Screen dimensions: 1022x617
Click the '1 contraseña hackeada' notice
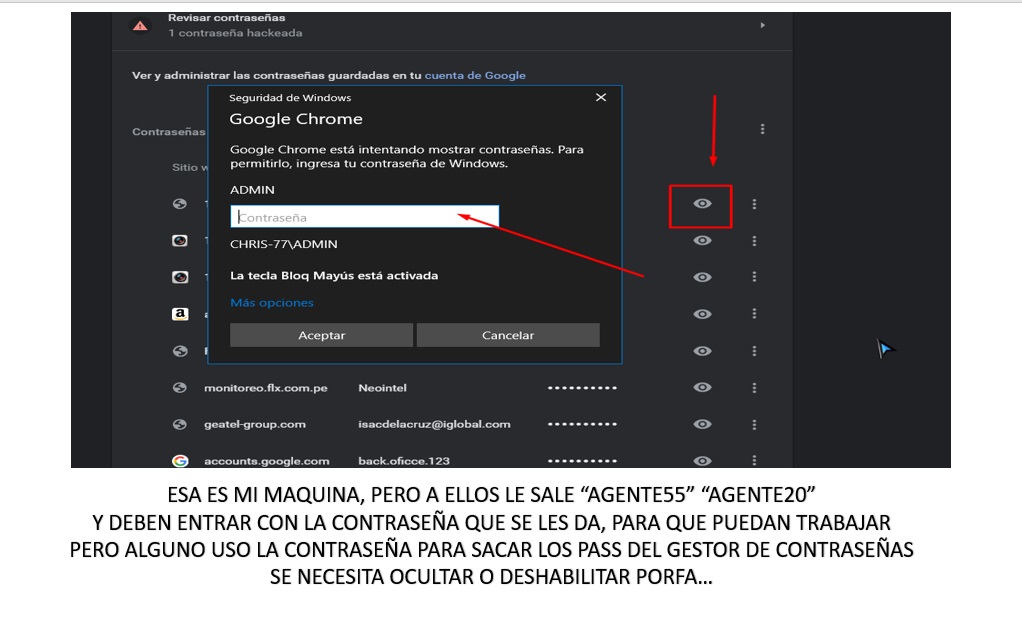click(x=235, y=33)
